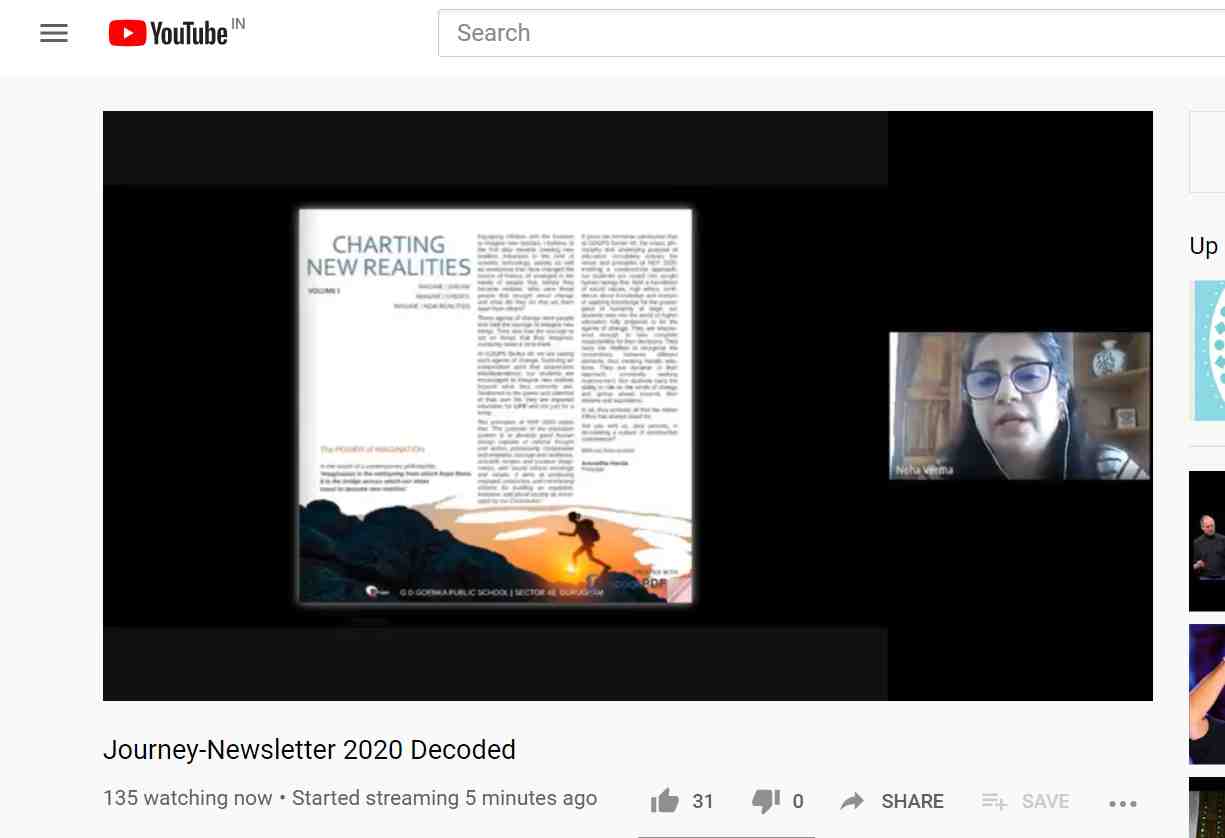The image size is (1225, 838).
Task: Click the dislike count 0
Action: tap(798, 801)
